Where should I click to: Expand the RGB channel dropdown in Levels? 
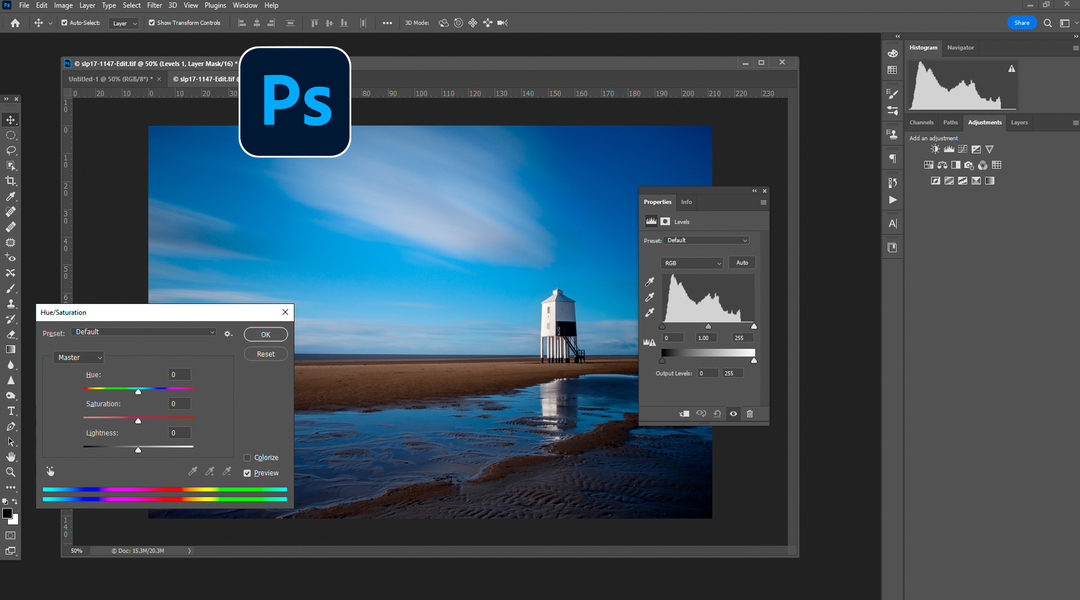coord(692,263)
